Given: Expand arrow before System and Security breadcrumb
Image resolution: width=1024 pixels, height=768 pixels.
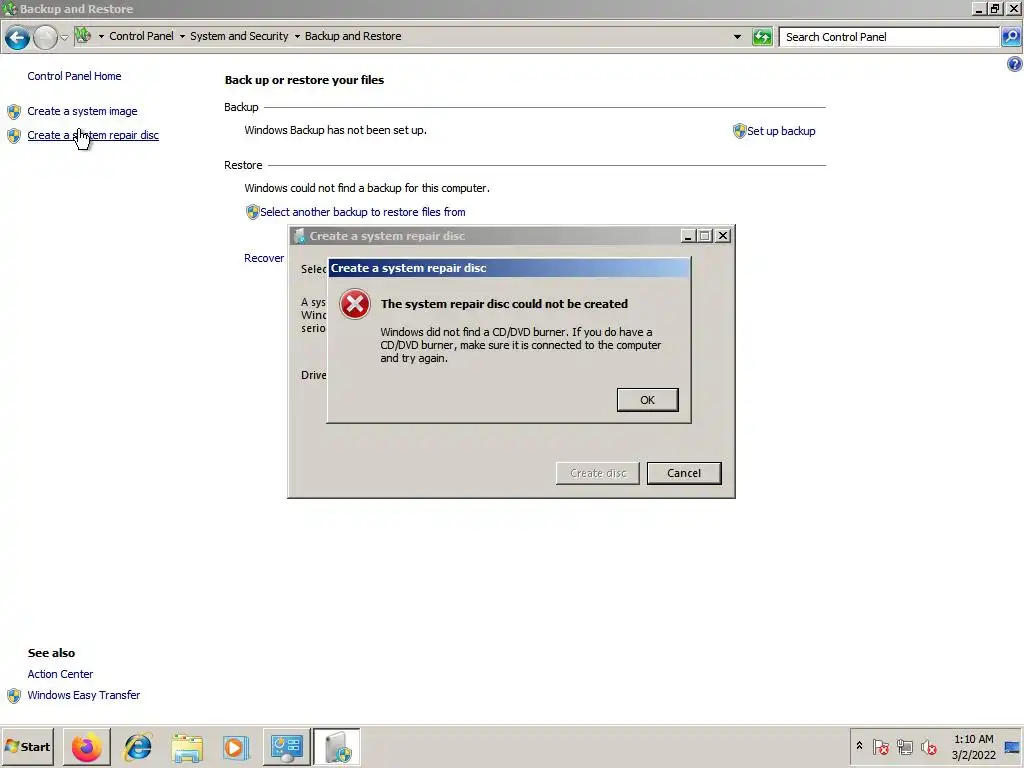Looking at the screenshot, I should (182, 37).
